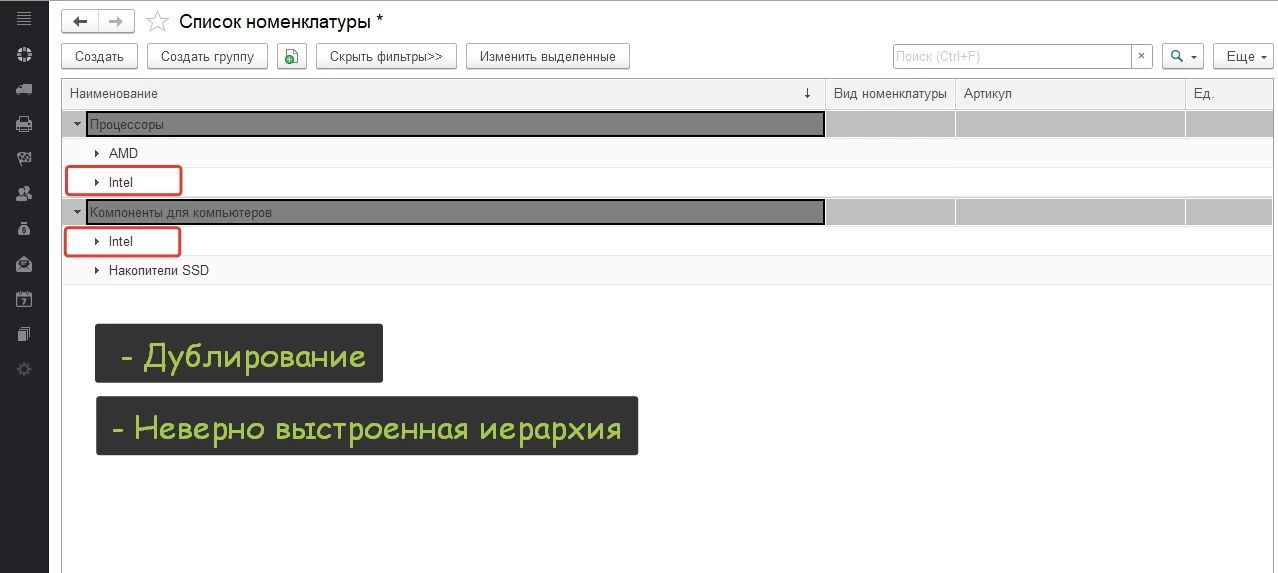The height and width of the screenshot is (573, 1278).
Task: Click the Создать группу button
Action: [x=207, y=57]
